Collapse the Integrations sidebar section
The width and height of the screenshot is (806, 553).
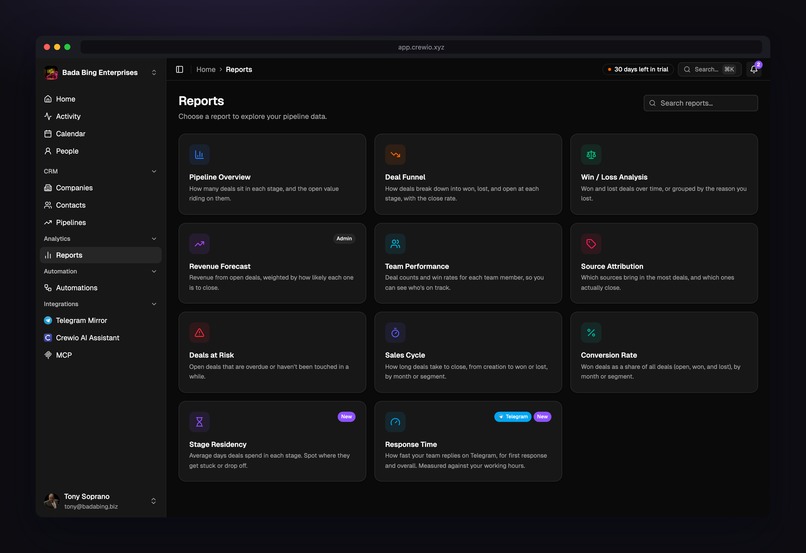(154, 304)
